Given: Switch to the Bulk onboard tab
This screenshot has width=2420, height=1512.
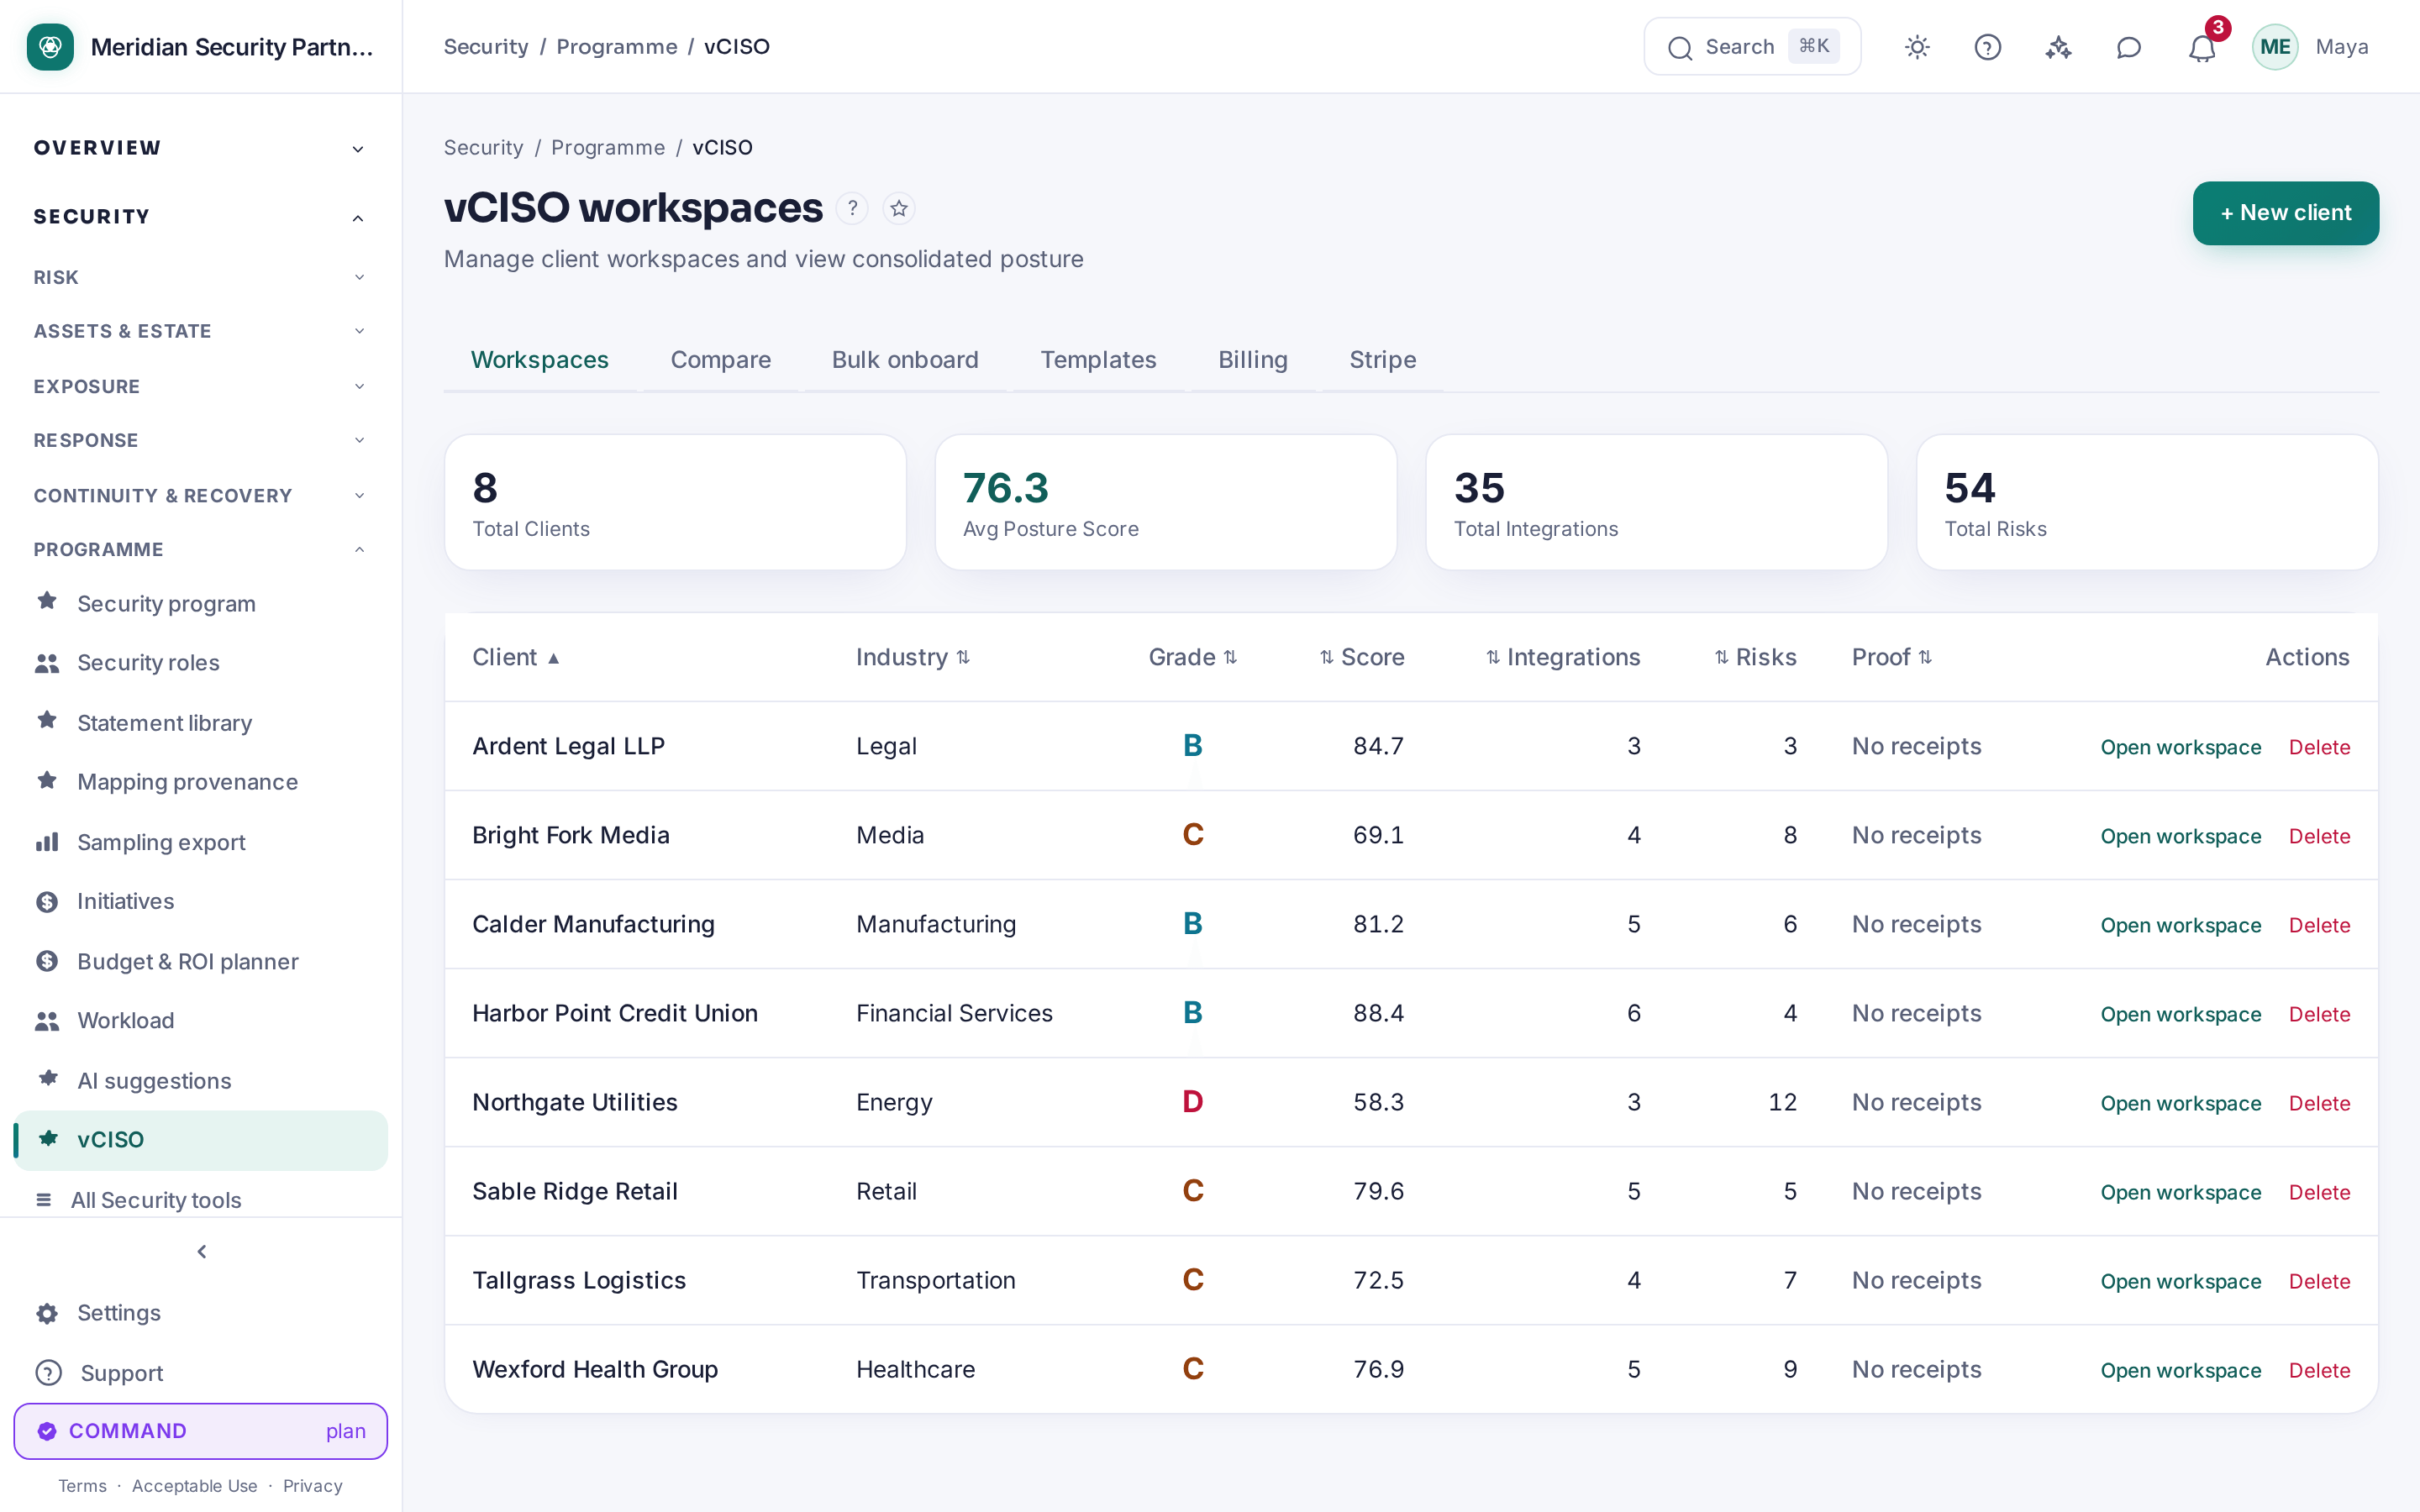Looking at the screenshot, I should coord(905,360).
